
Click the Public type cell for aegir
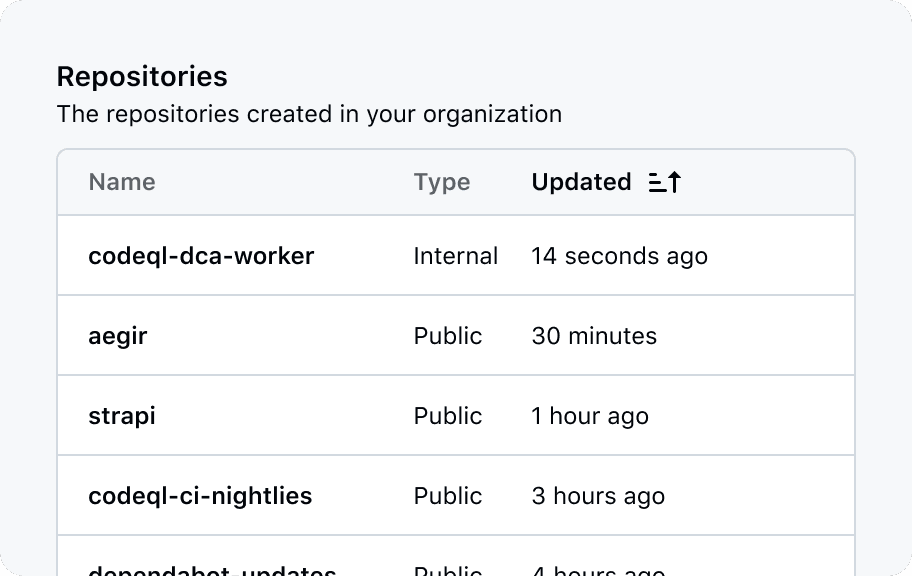(448, 336)
